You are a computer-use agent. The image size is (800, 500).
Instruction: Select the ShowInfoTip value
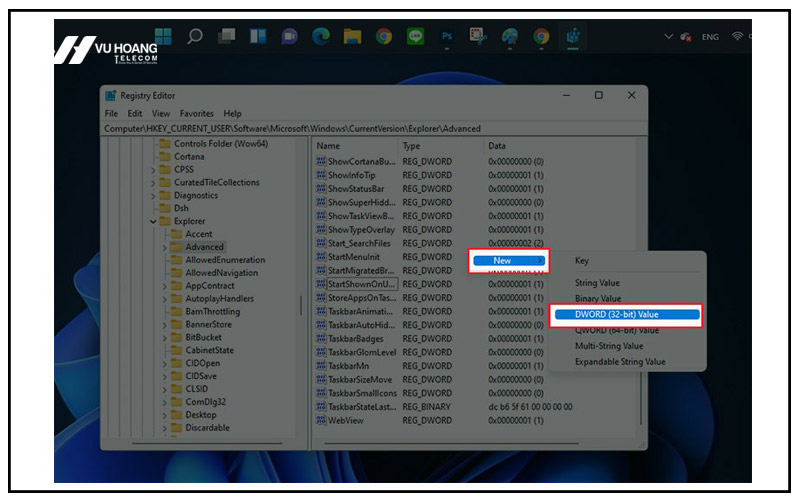point(352,175)
